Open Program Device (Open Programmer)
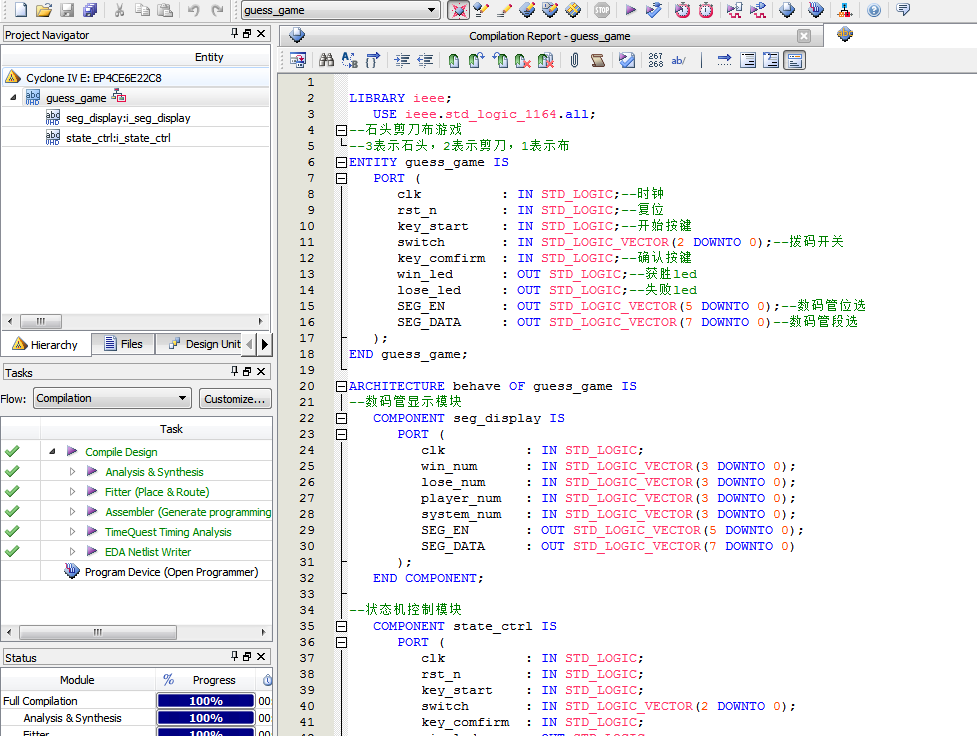This screenshot has height=736, width=977. (171, 571)
